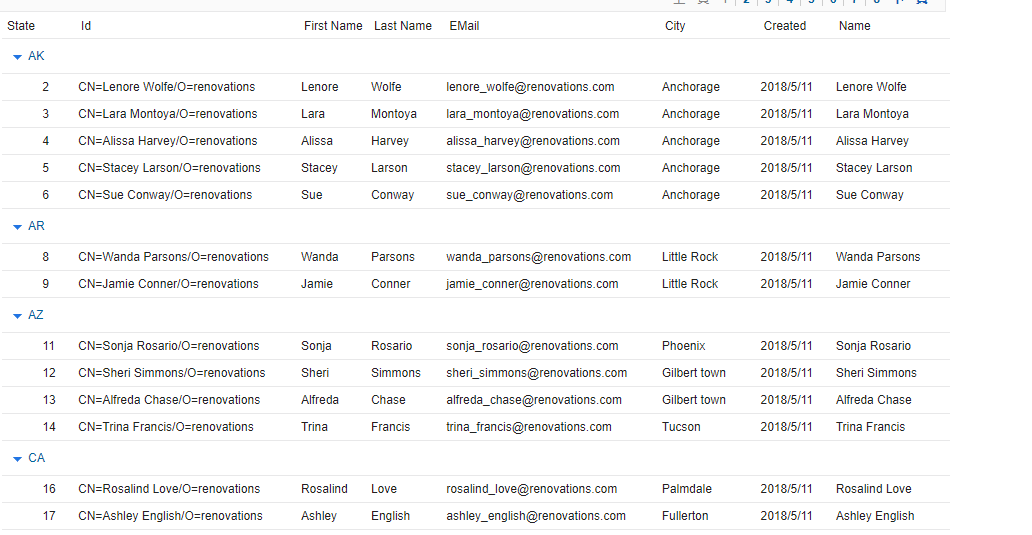Image resolution: width=1032 pixels, height=535 pixels.
Task: Sort by the City column header
Action: pos(675,26)
